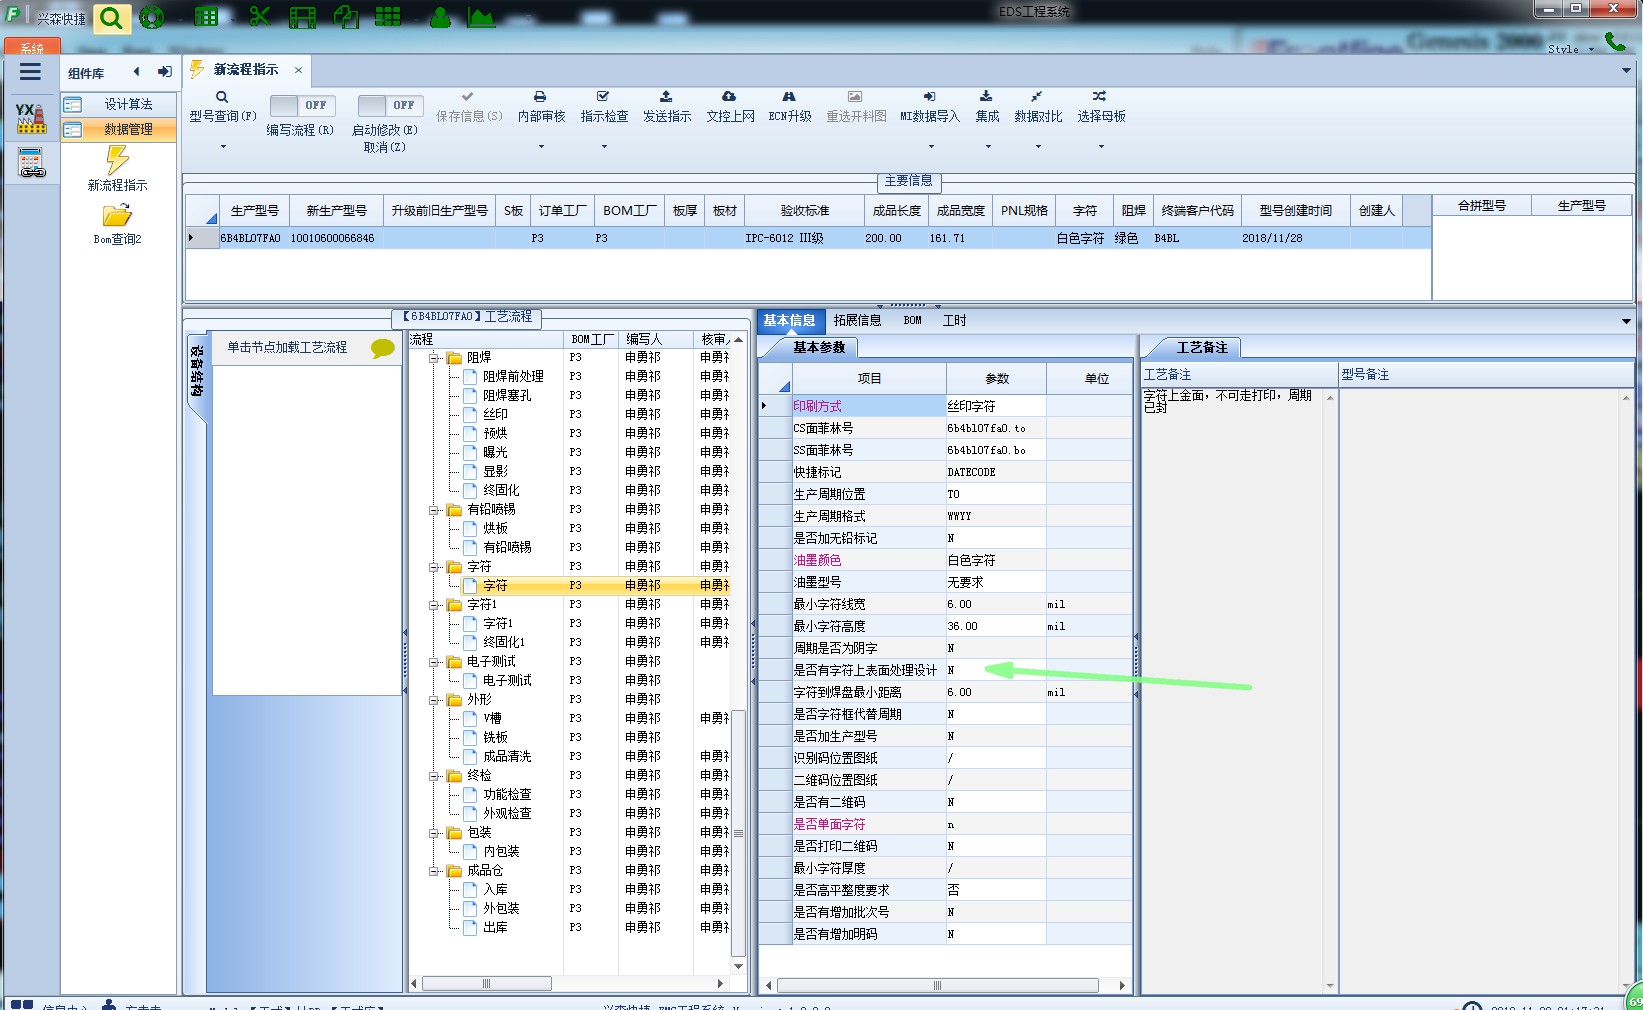Select the 基本信息 tab
This screenshot has height=1010, width=1643.
tap(789, 320)
